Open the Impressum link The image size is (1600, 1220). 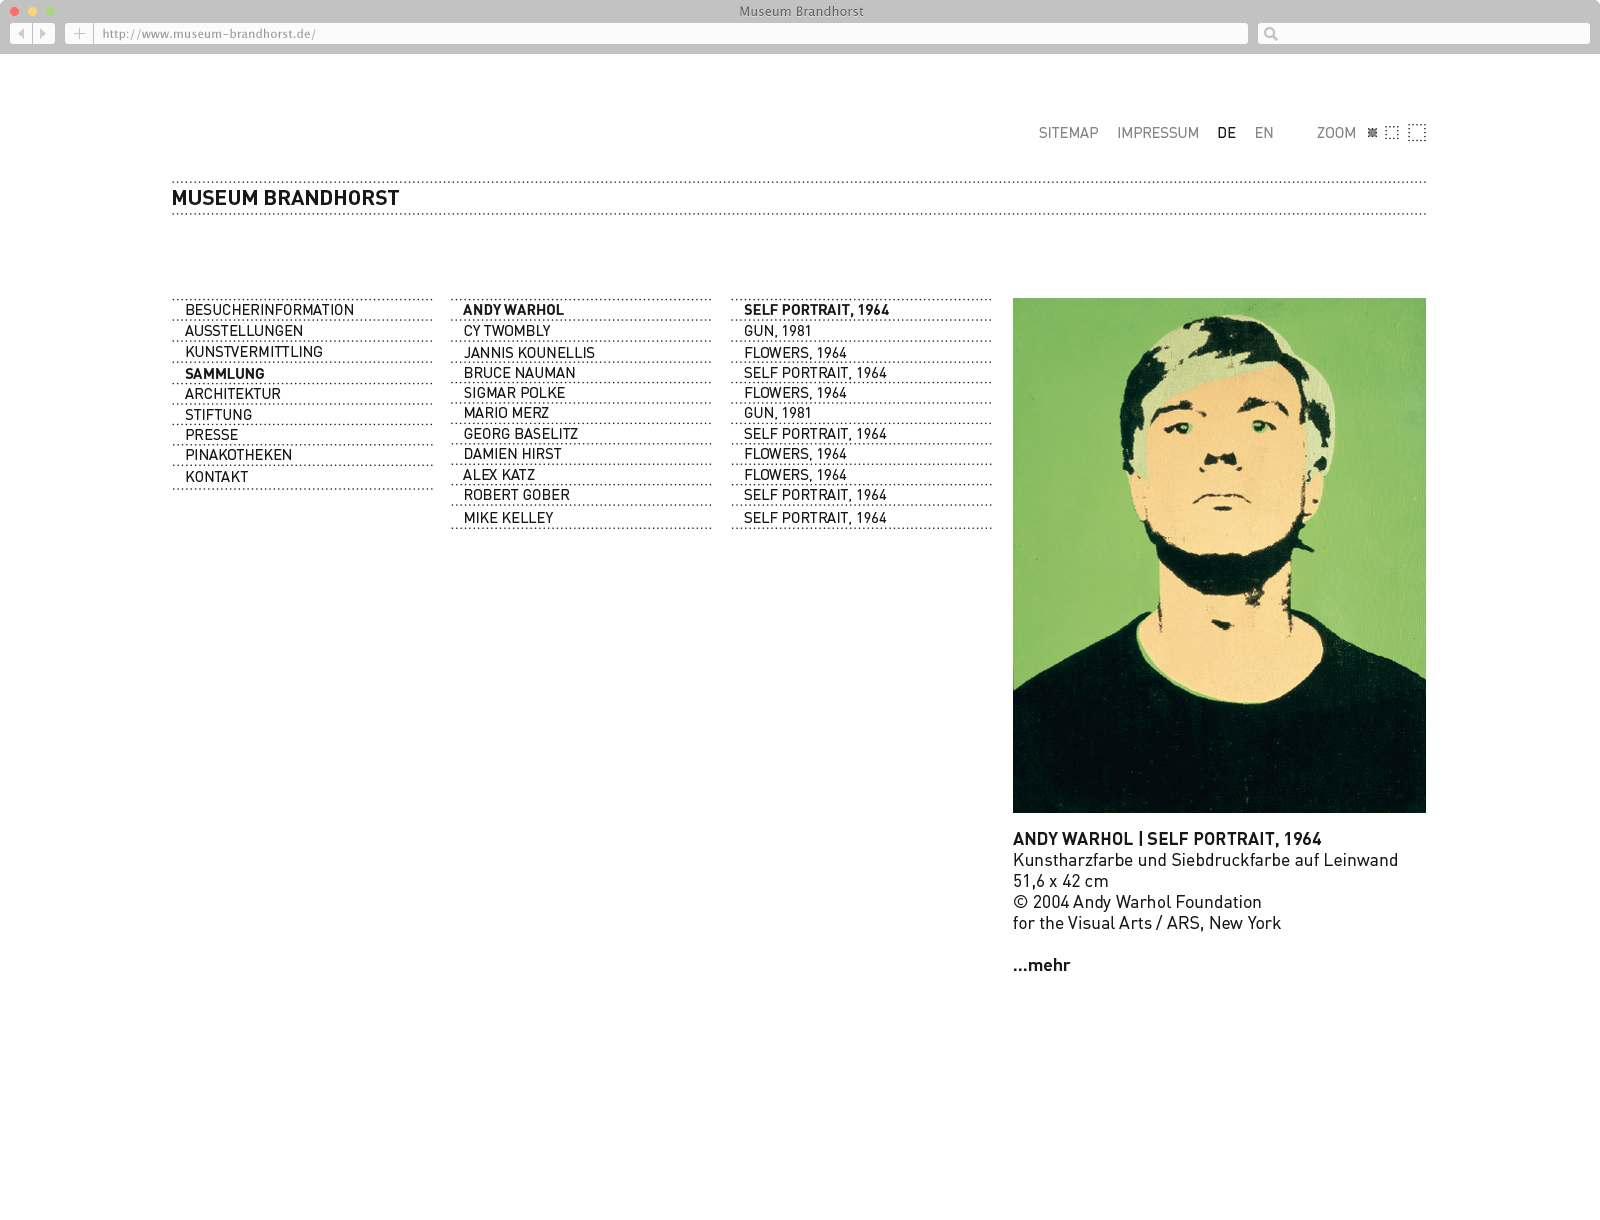(1158, 133)
